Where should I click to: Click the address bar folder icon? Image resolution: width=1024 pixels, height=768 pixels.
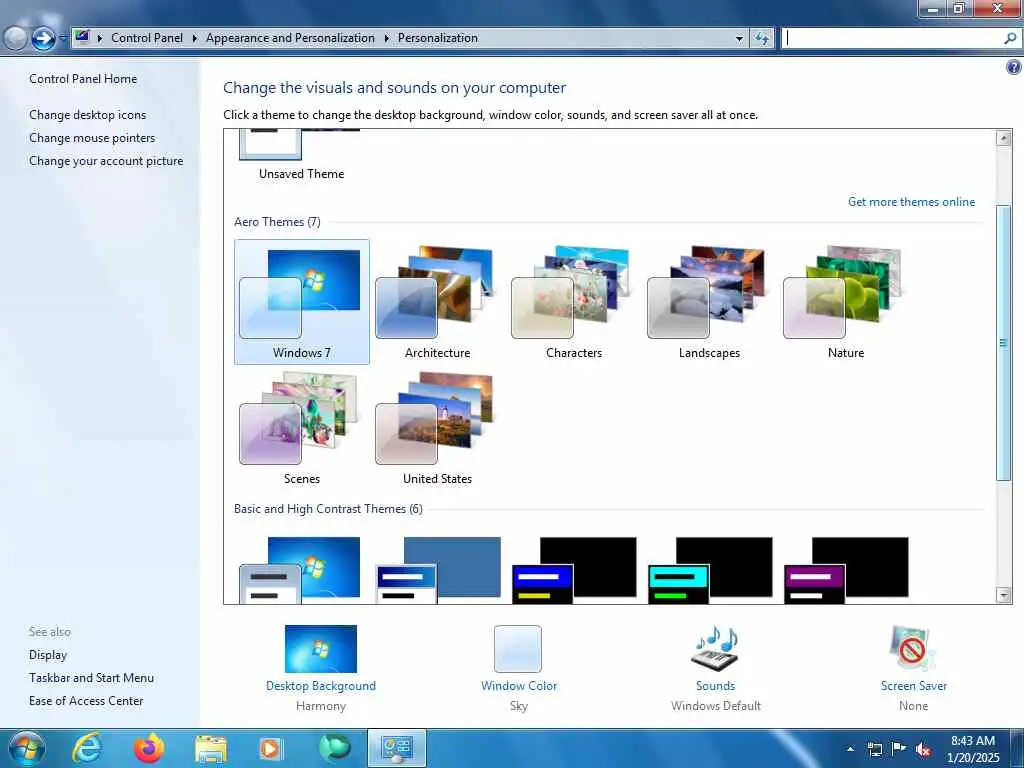[x=82, y=37]
